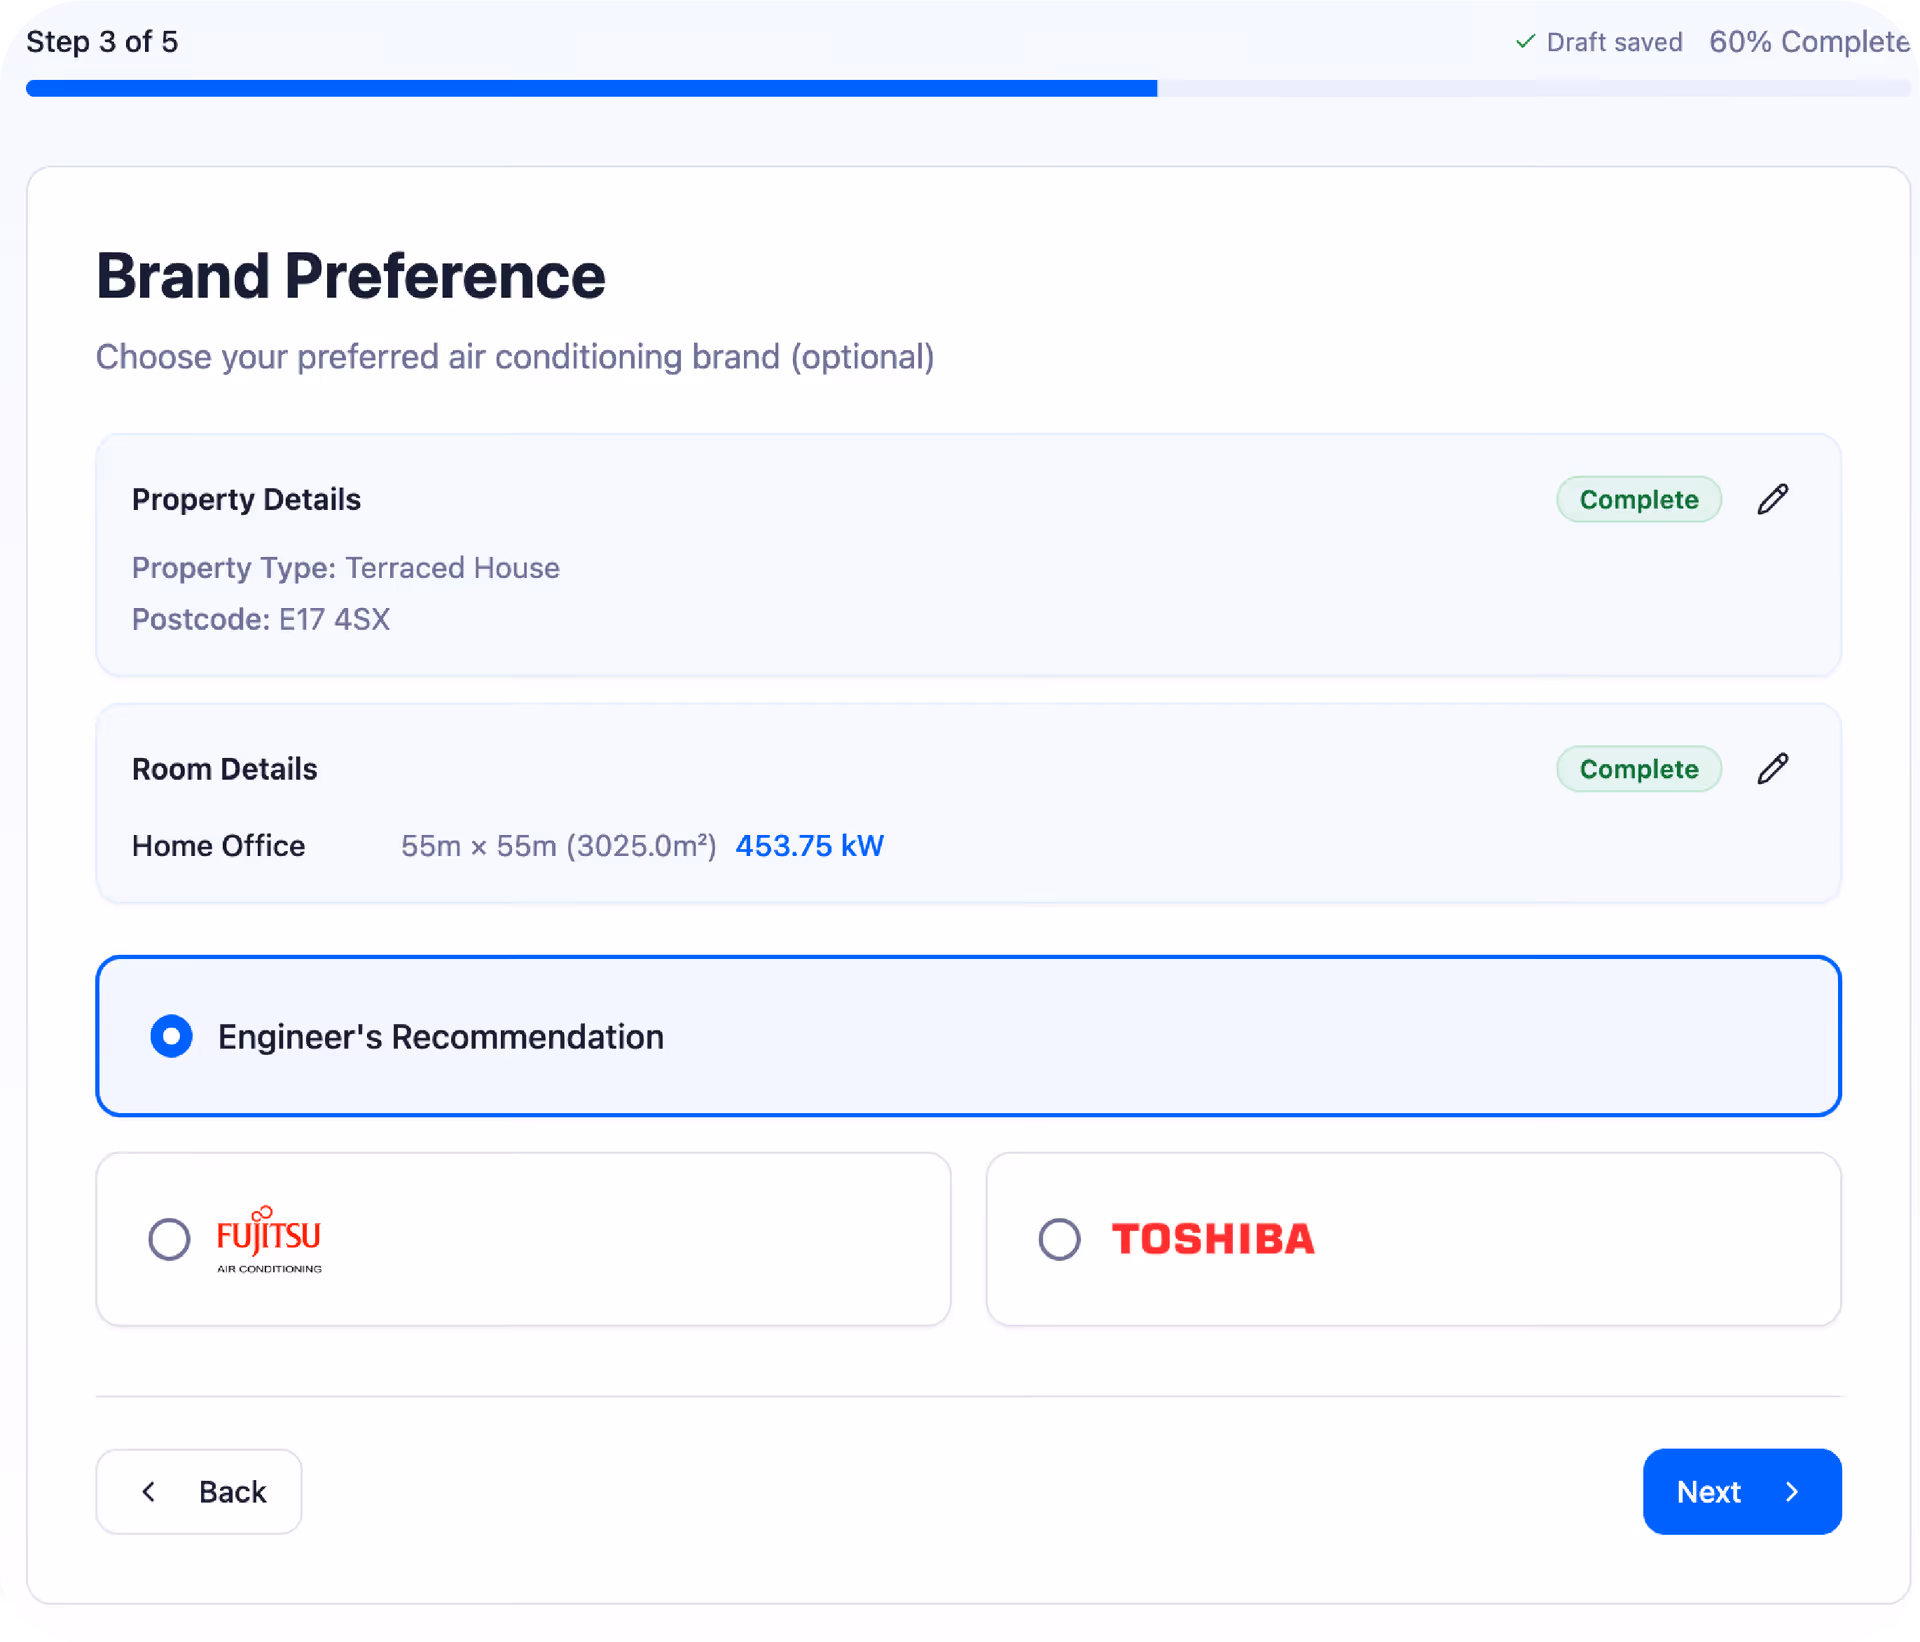Click the Step 3 of 5 label
The image size is (1920, 1642).
[x=102, y=41]
